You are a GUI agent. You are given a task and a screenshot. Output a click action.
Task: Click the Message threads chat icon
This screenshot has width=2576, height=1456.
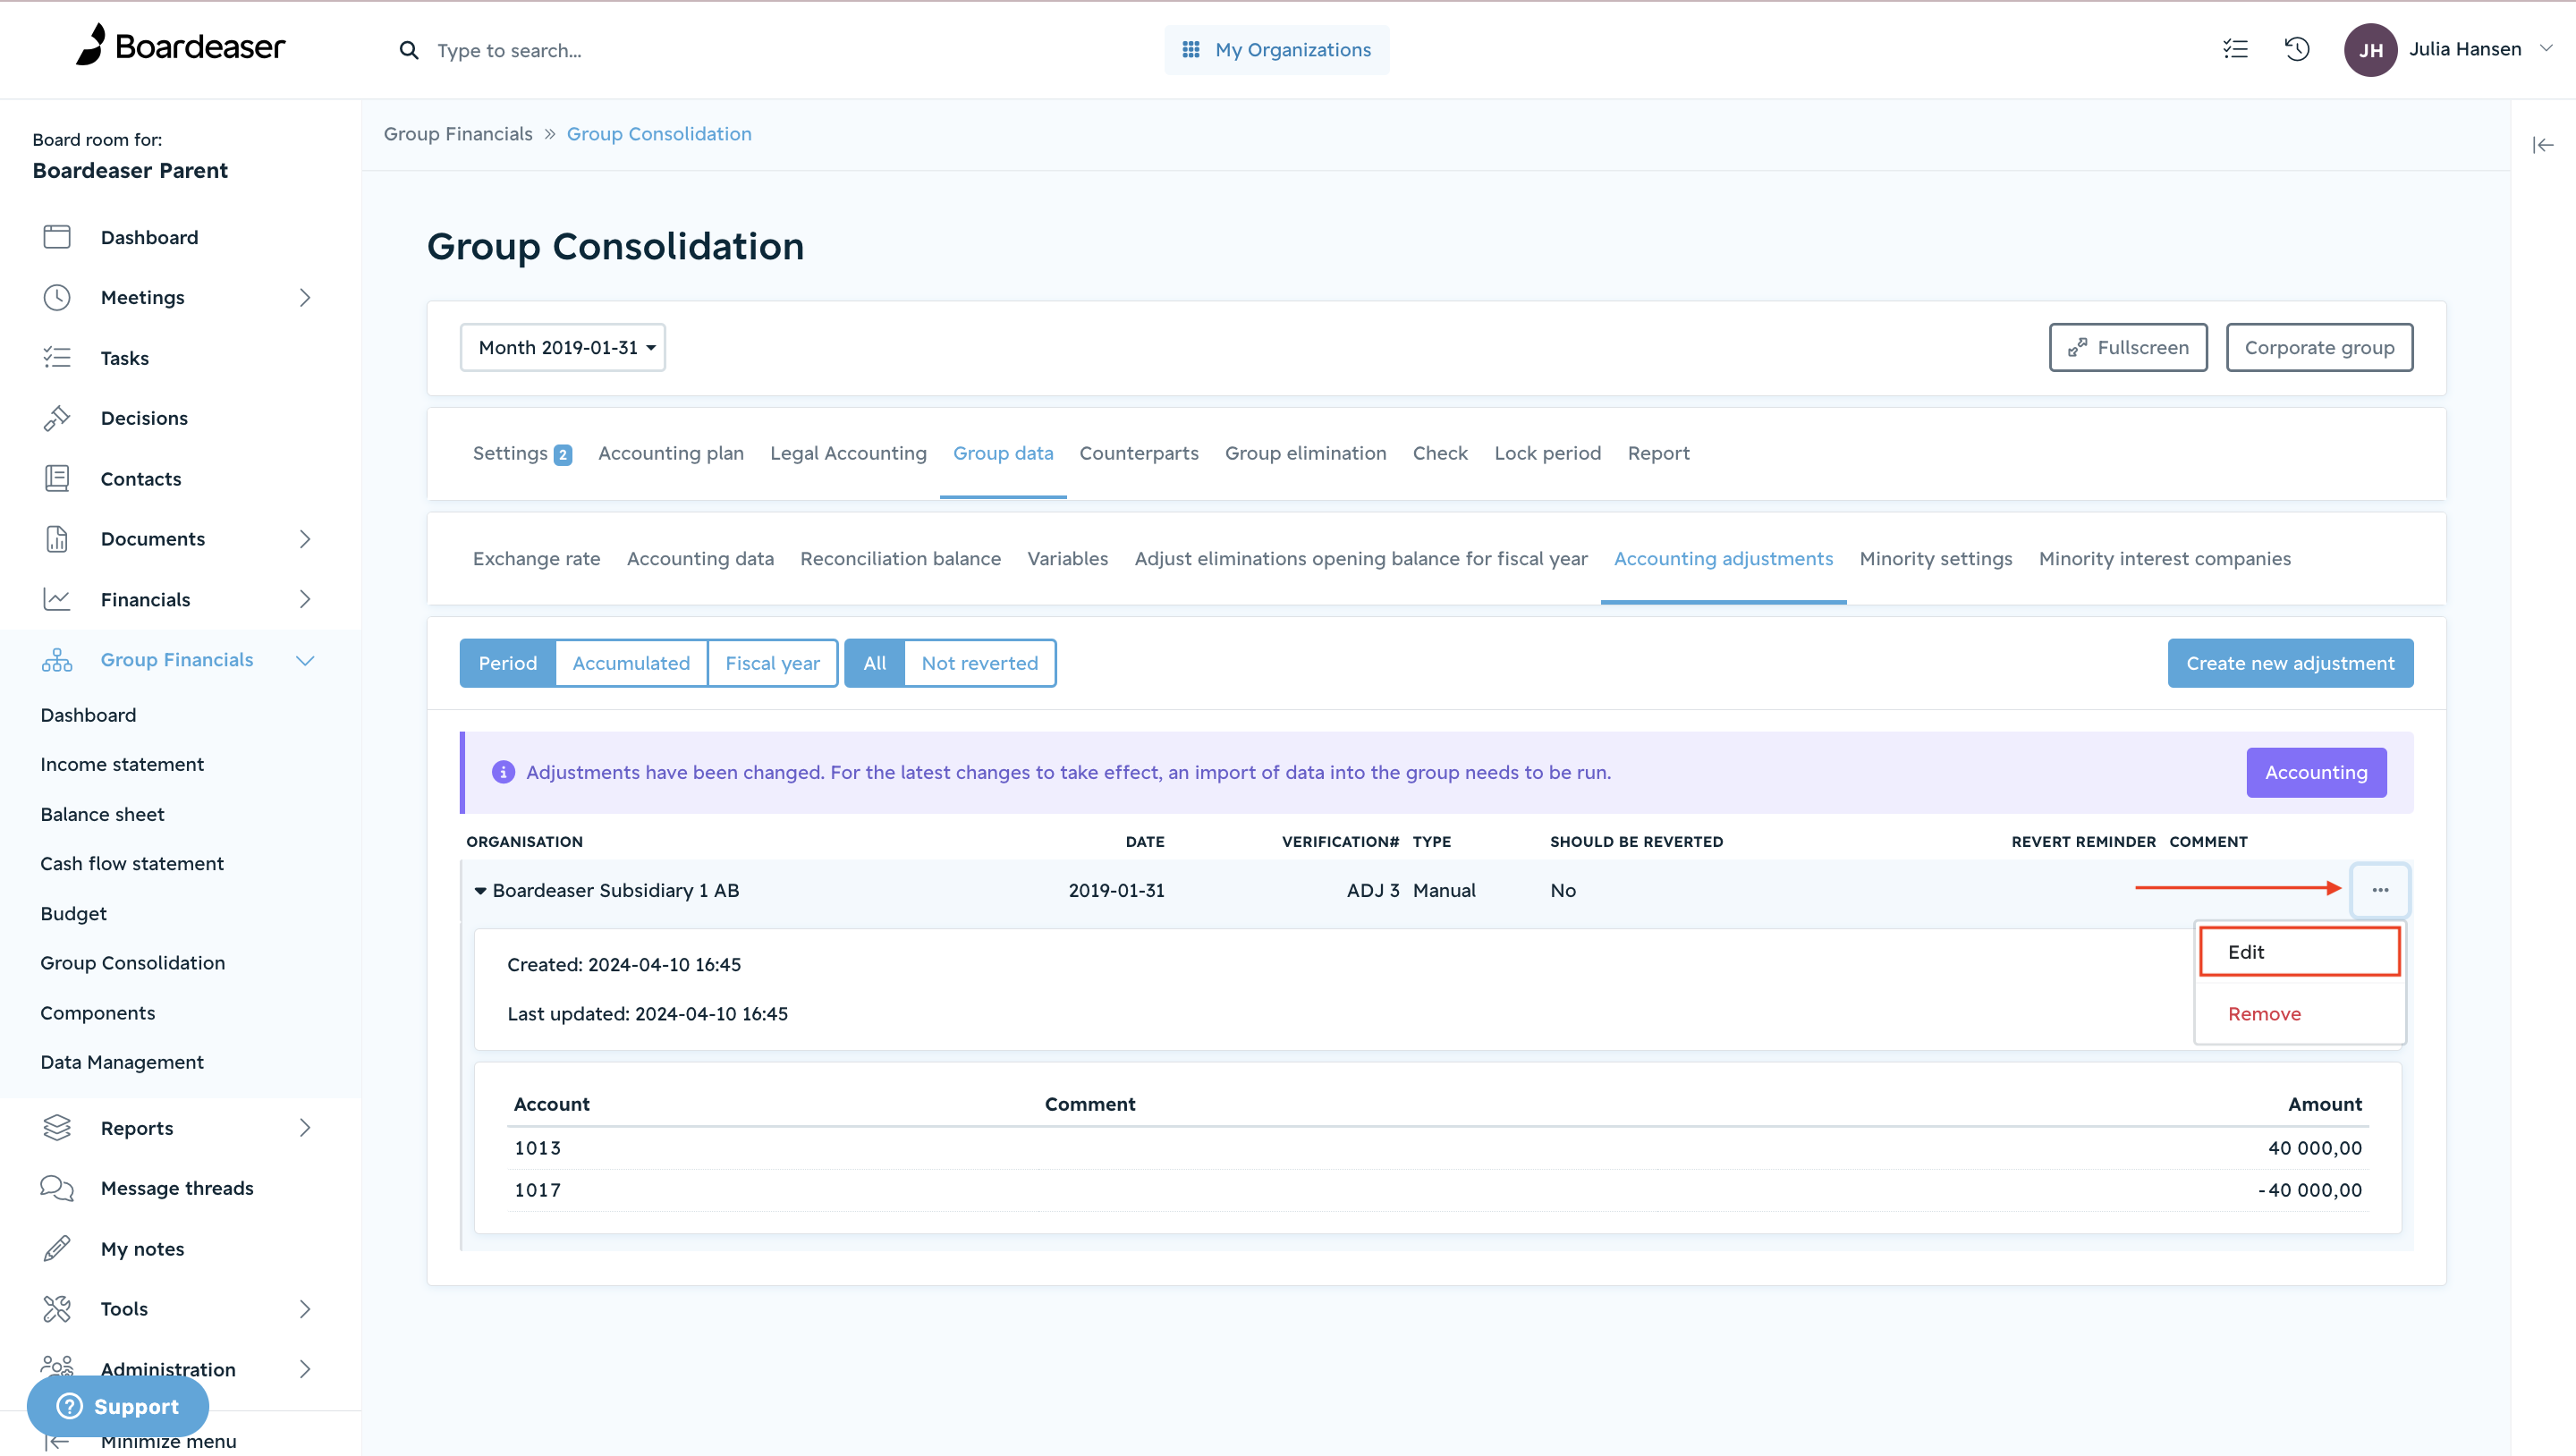tap(57, 1188)
